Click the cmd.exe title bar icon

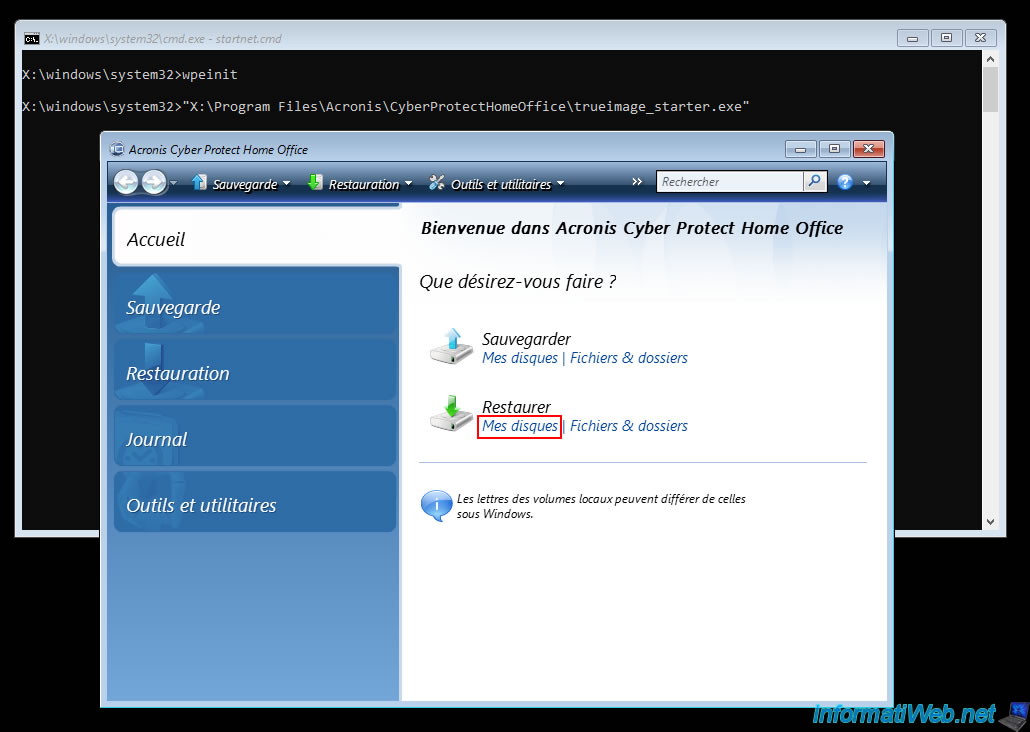32,38
